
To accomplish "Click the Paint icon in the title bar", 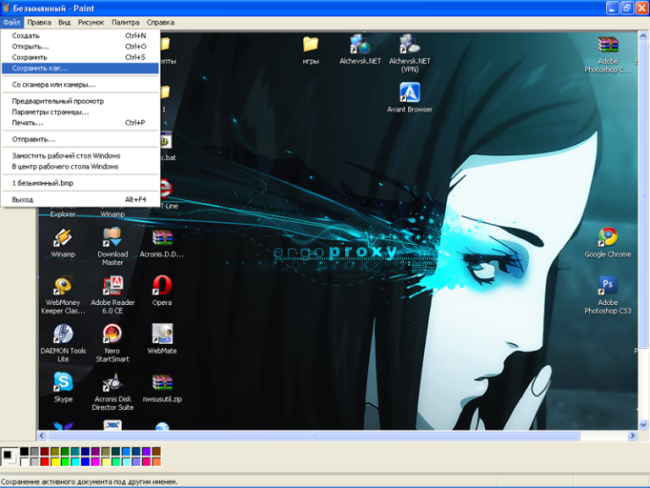I will (x=6, y=8).
